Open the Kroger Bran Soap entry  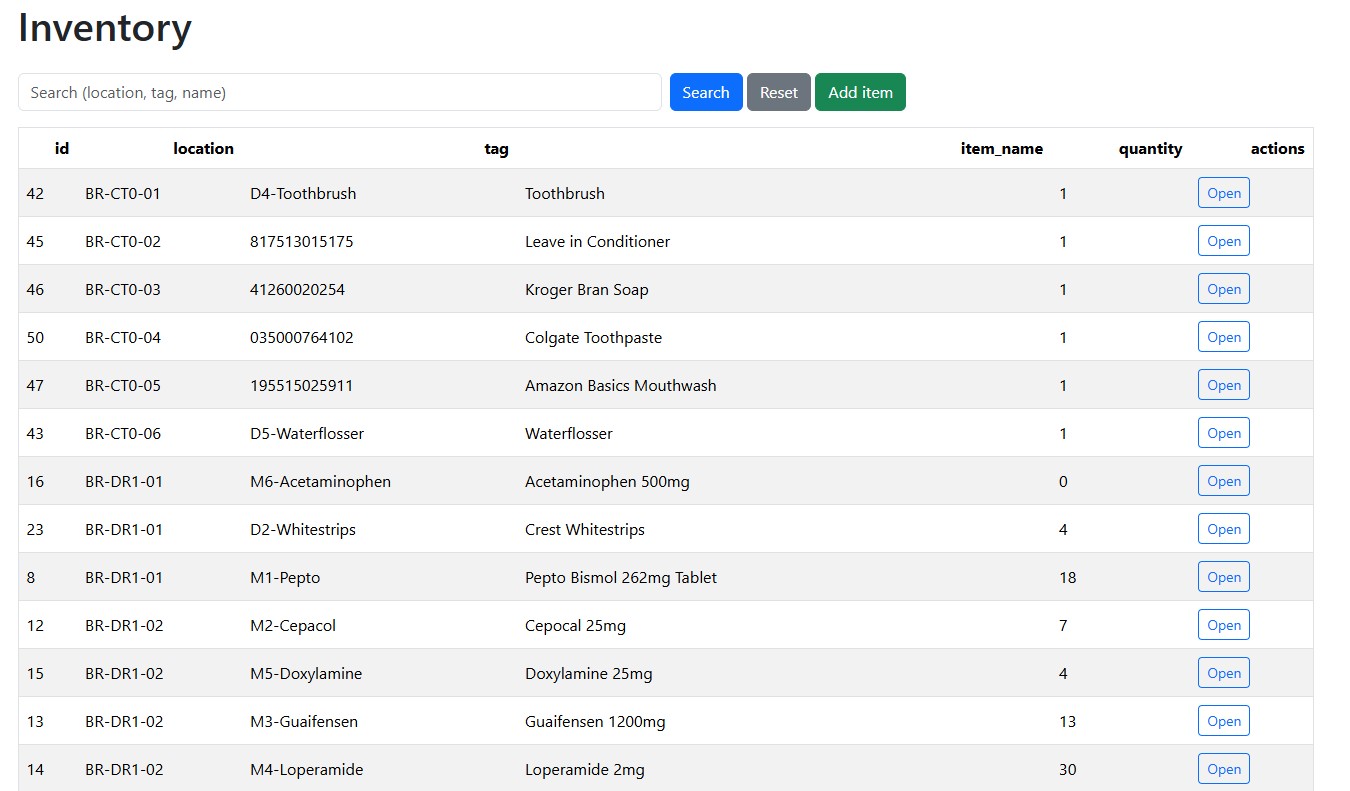pos(1223,288)
